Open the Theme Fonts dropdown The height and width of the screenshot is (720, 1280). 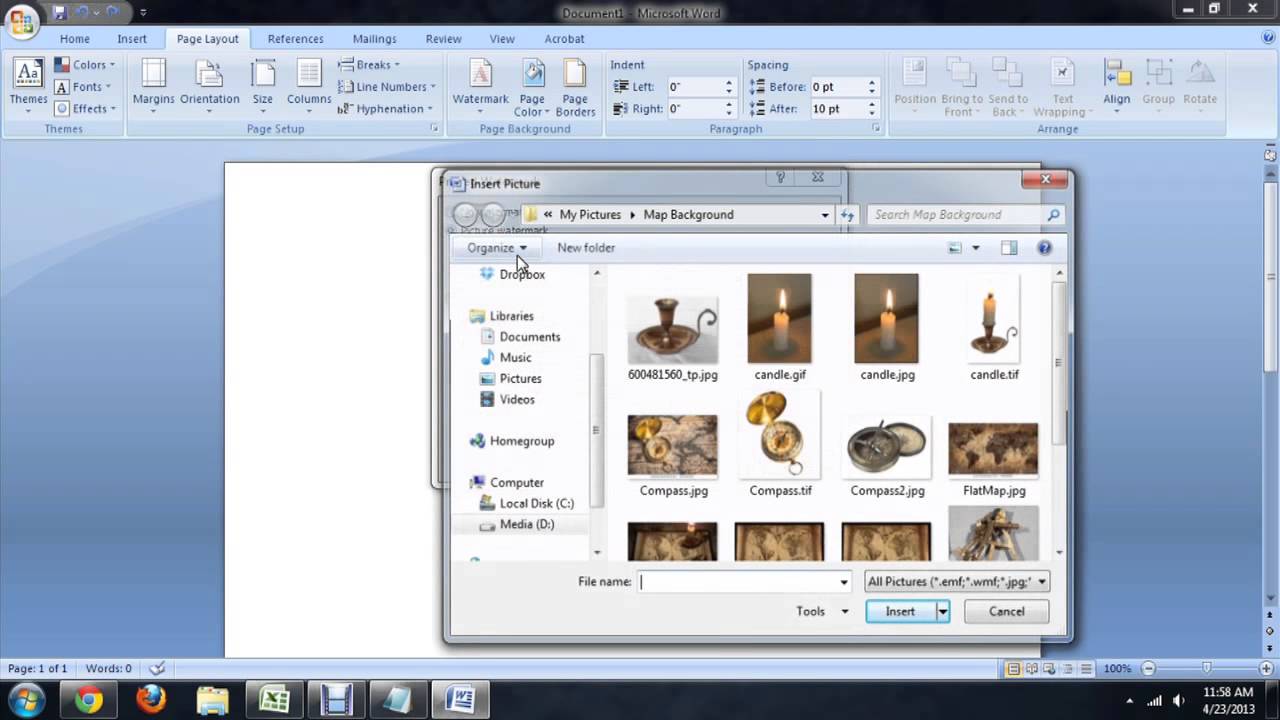tap(85, 87)
